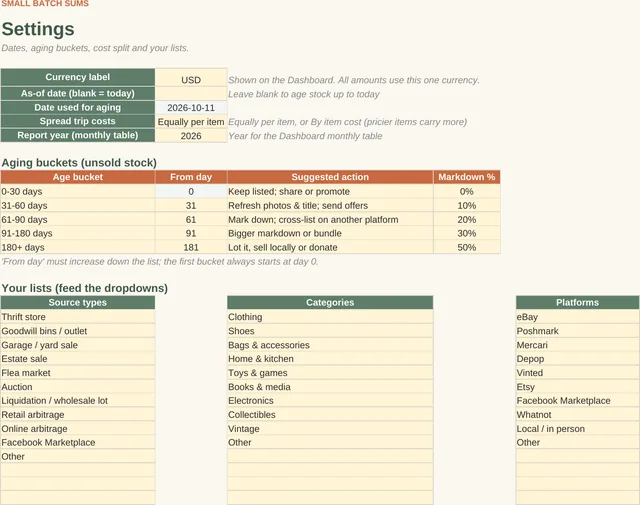Screen dimensions: 640x505
Task: Click the From day value 61
Action: [x=191, y=219]
